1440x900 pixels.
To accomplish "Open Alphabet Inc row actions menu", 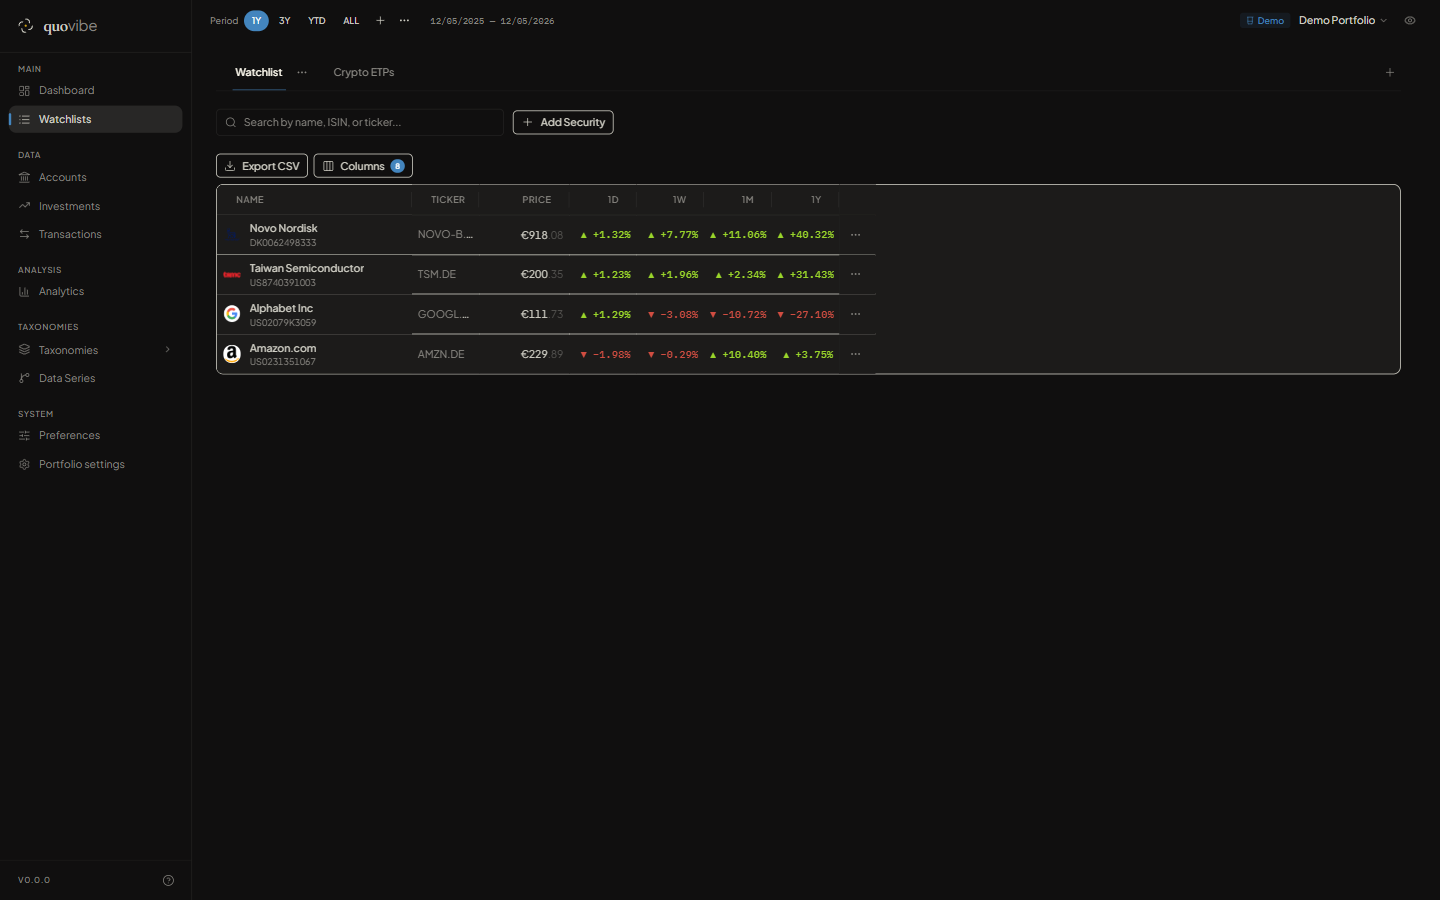I will pos(855,314).
